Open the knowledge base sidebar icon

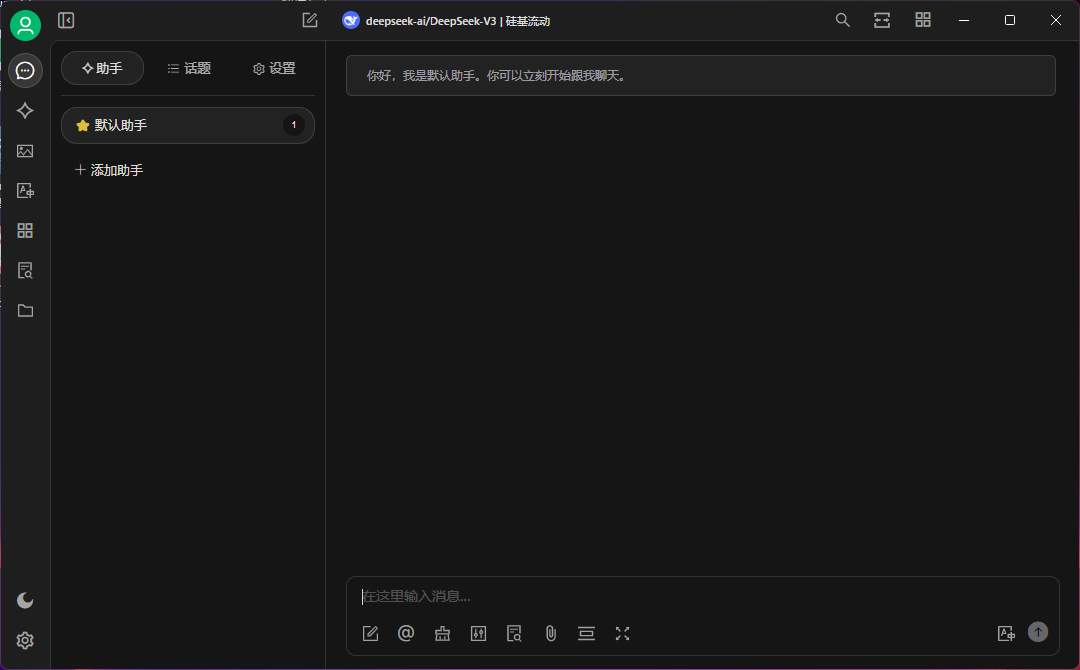25,271
